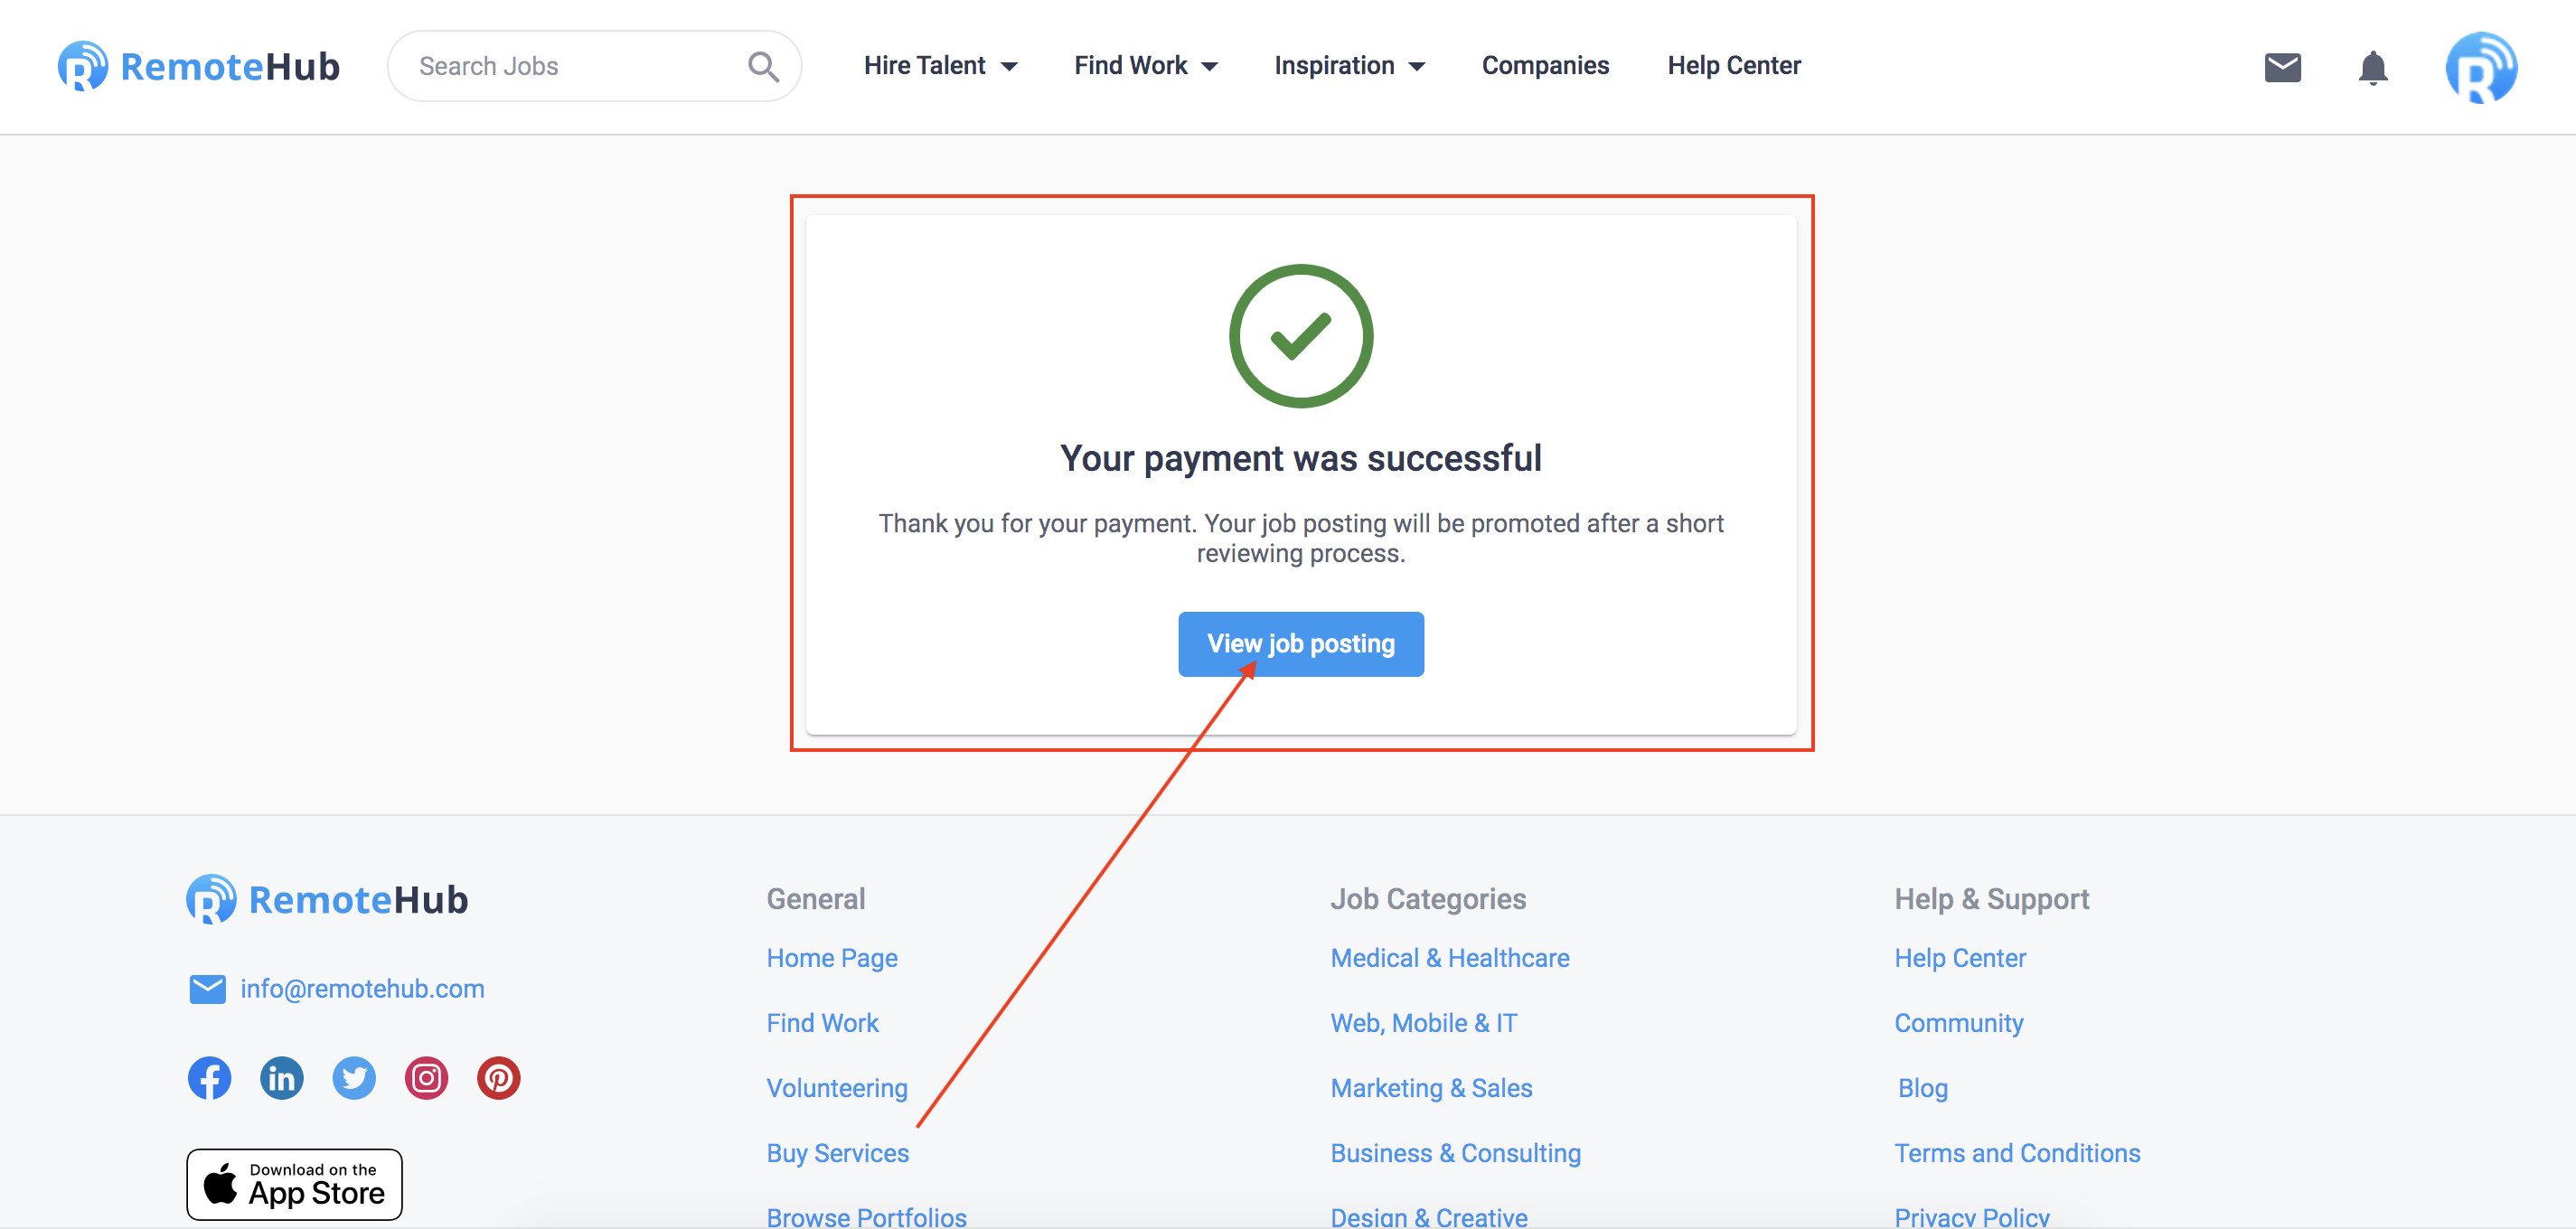
Task: Click the RemoteHub header logo
Action: click(198, 66)
